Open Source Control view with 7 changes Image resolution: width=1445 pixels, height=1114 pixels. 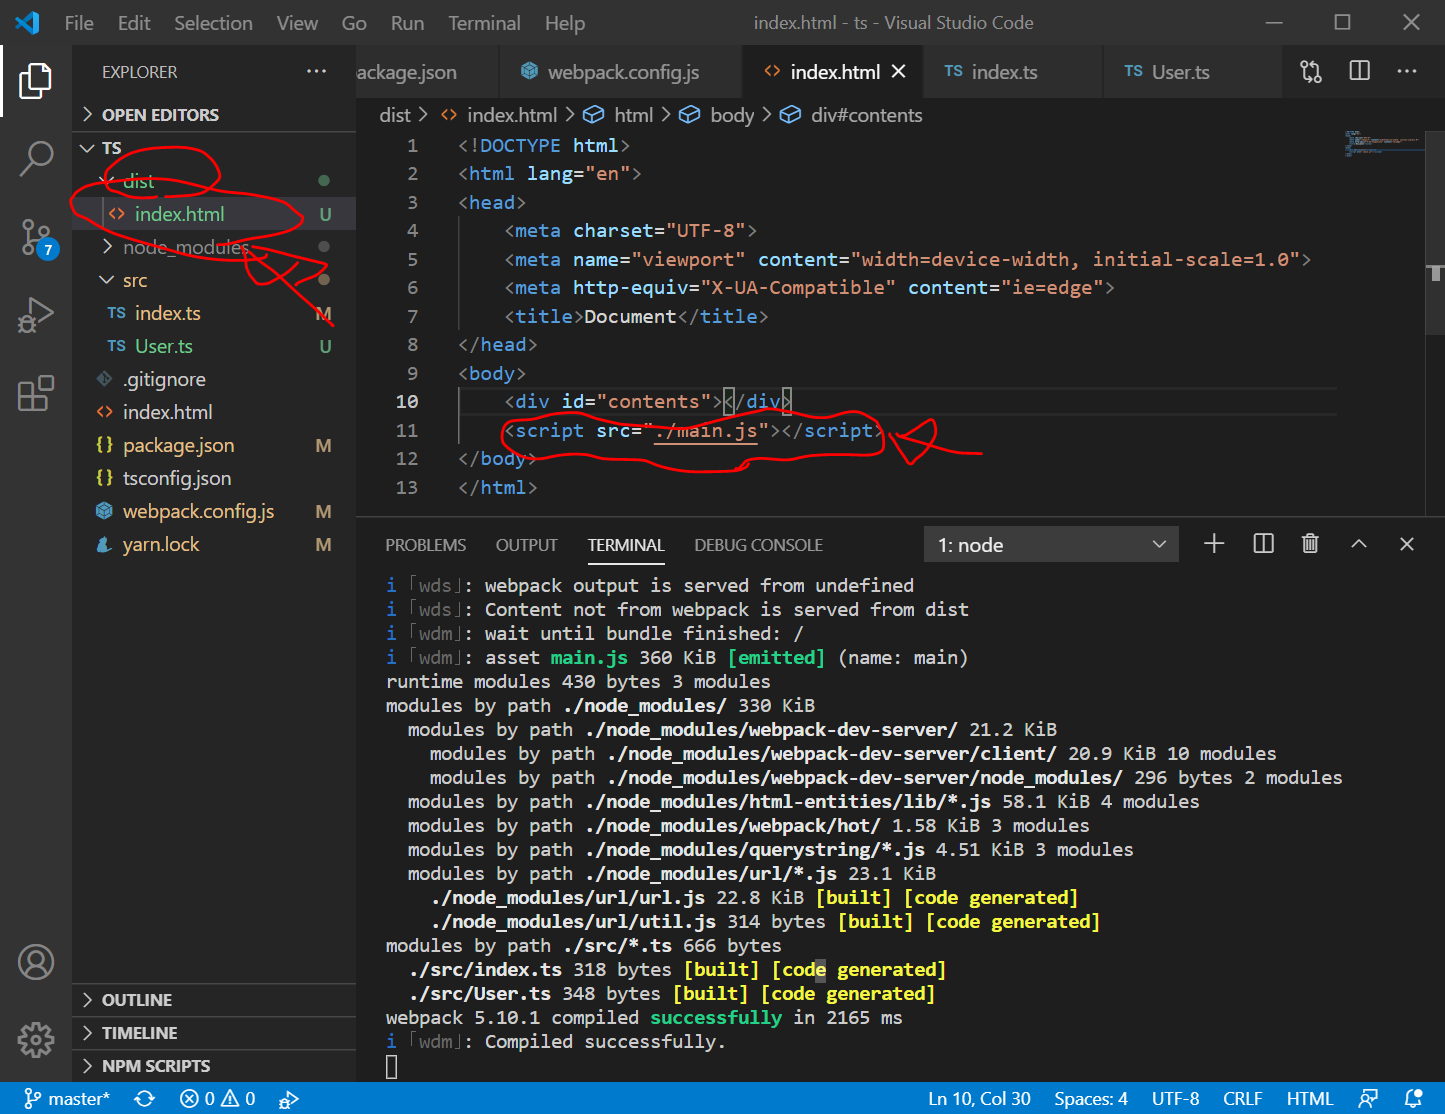point(37,238)
